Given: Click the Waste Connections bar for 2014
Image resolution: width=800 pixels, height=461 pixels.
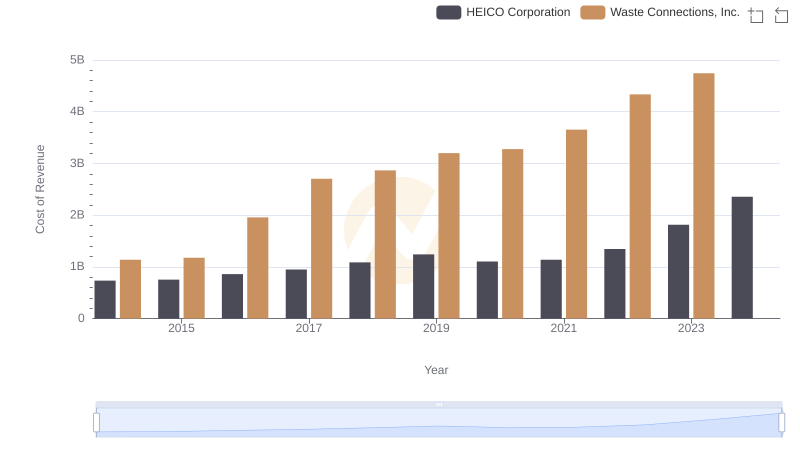Looking at the screenshot, I should (x=130, y=289).
